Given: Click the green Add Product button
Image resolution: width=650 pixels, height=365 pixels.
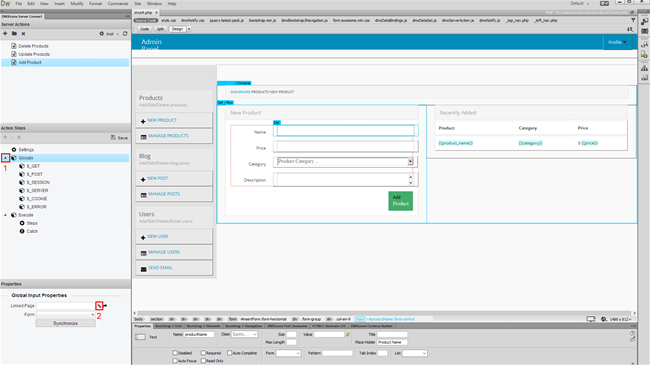Looking at the screenshot, I should pos(400,201).
